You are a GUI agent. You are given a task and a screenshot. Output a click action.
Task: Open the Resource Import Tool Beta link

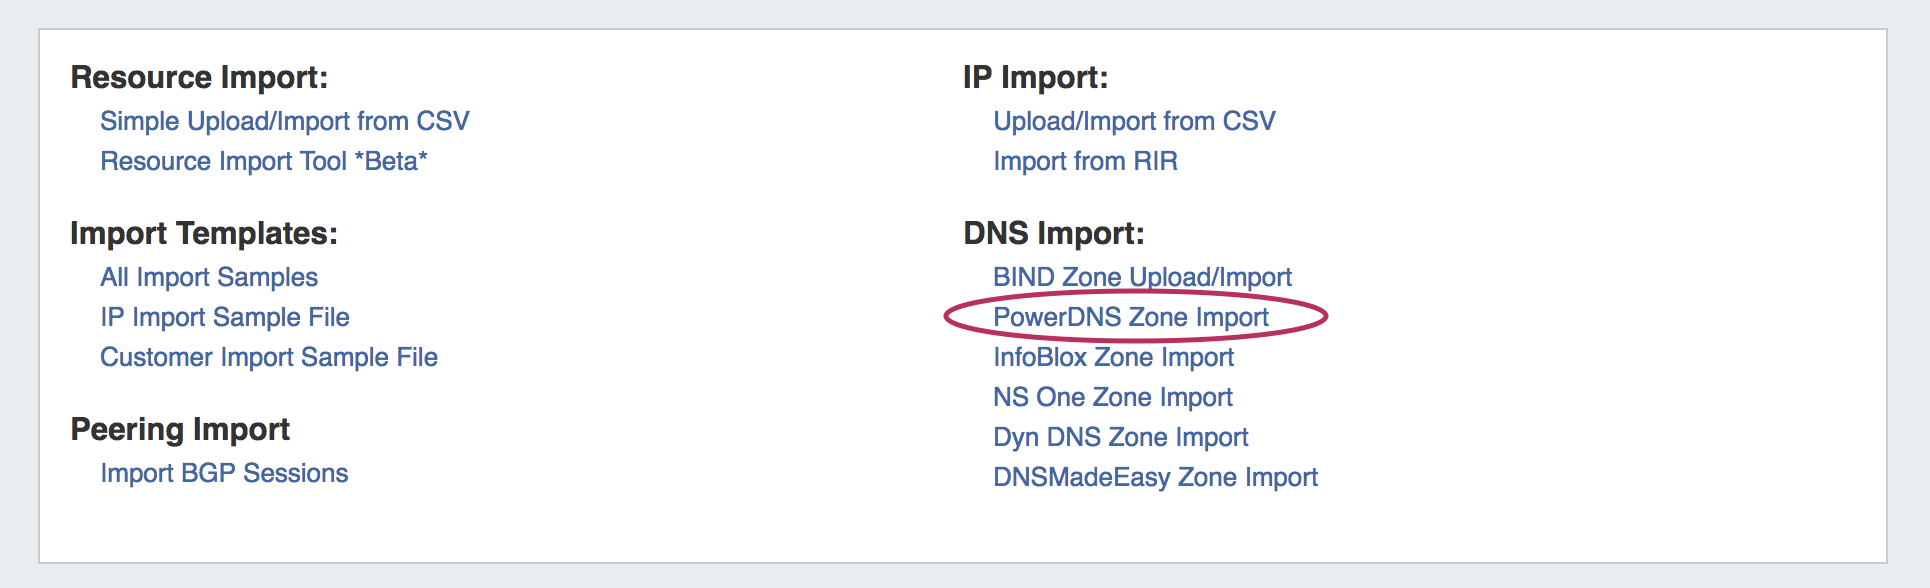click(x=263, y=161)
